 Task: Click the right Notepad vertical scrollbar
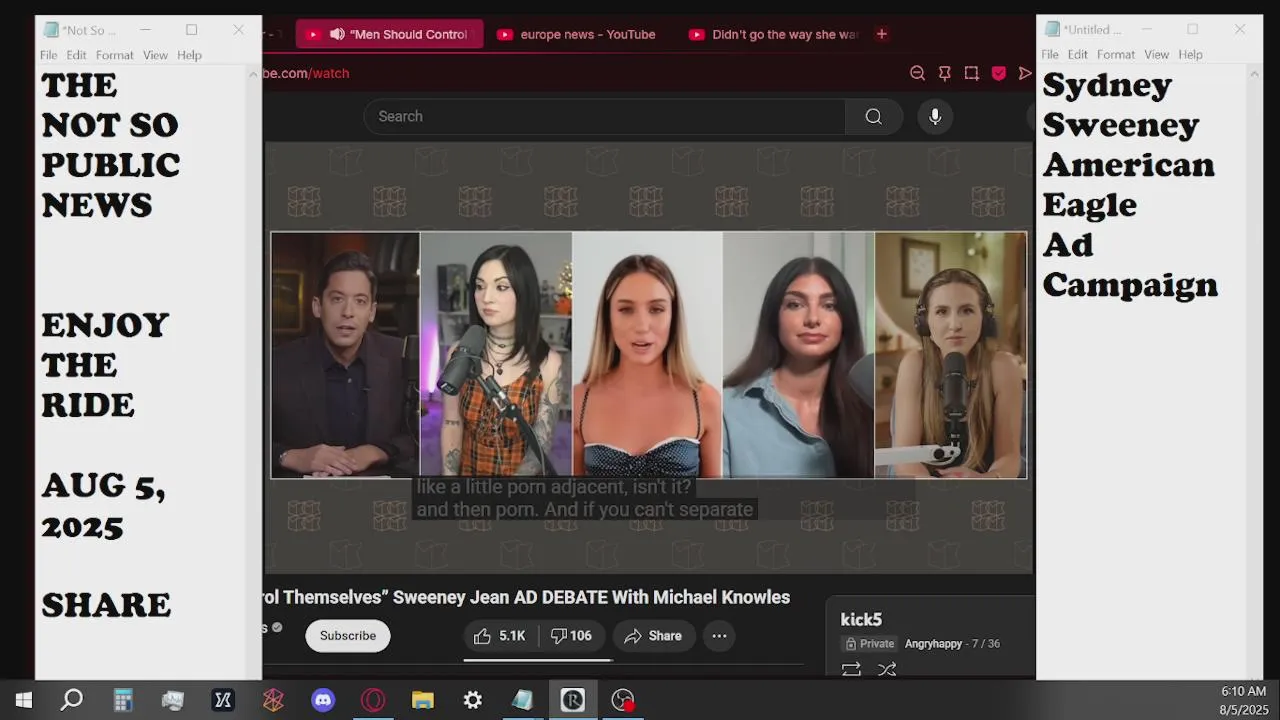(1255, 372)
